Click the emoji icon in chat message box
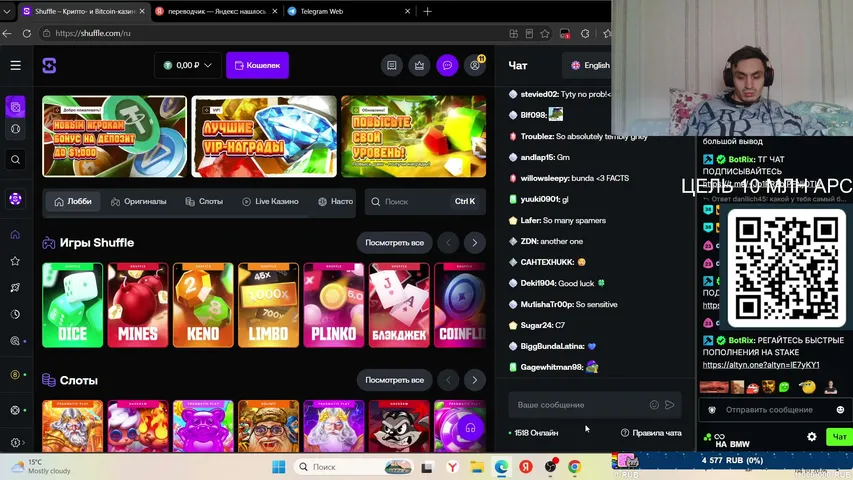Image resolution: width=853 pixels, height=480 pixels. coord(654,405)
